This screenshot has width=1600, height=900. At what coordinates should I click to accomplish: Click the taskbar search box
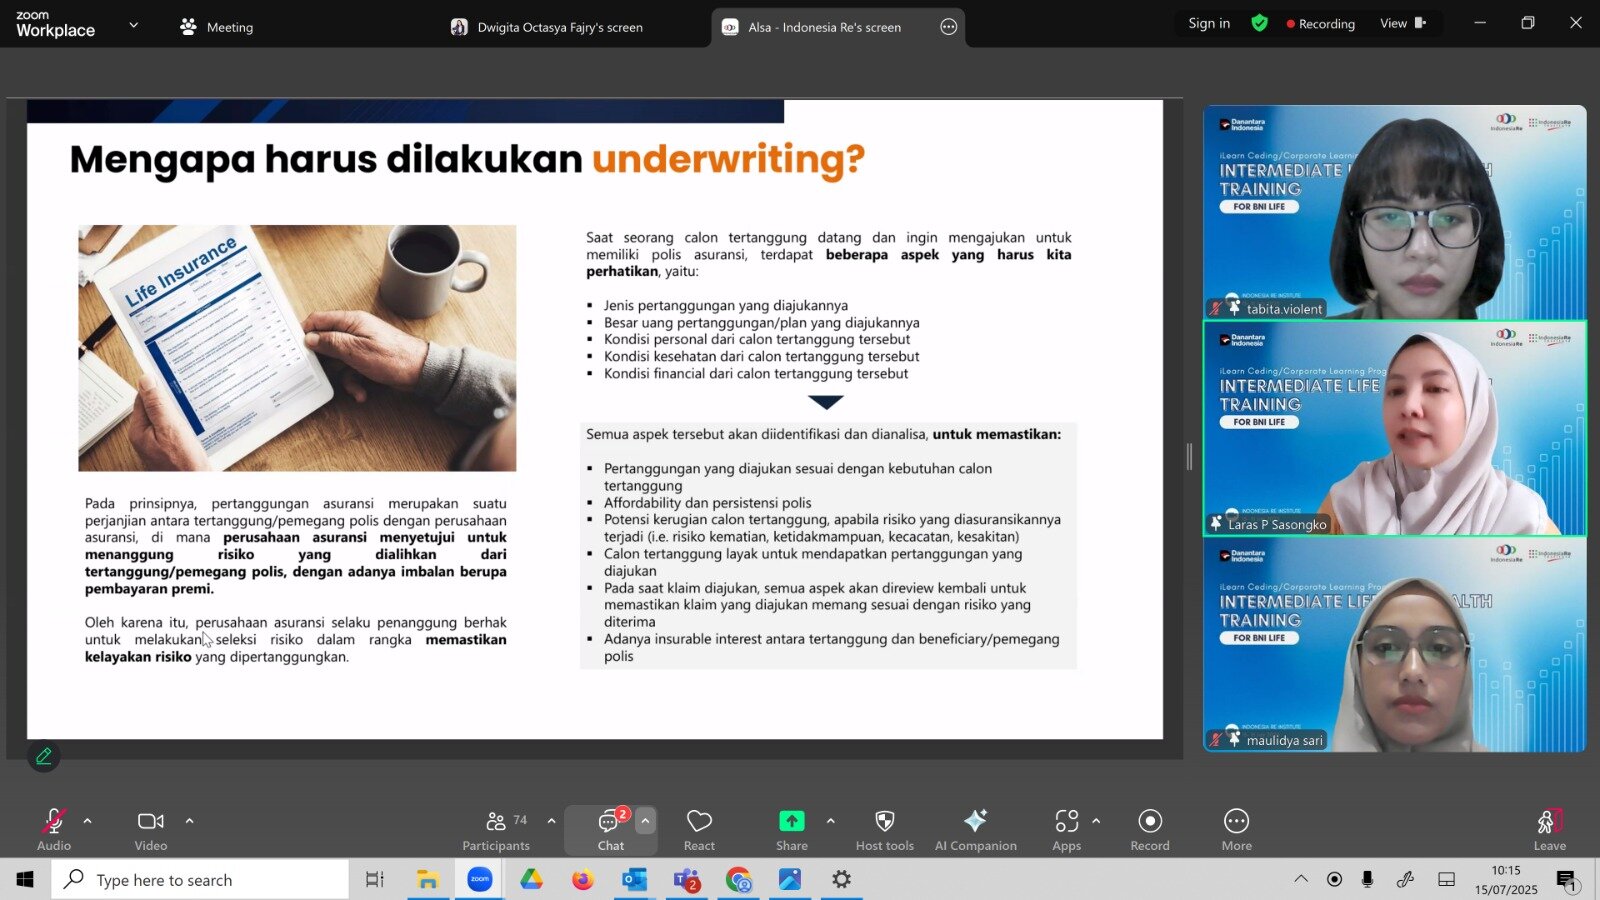200,879
